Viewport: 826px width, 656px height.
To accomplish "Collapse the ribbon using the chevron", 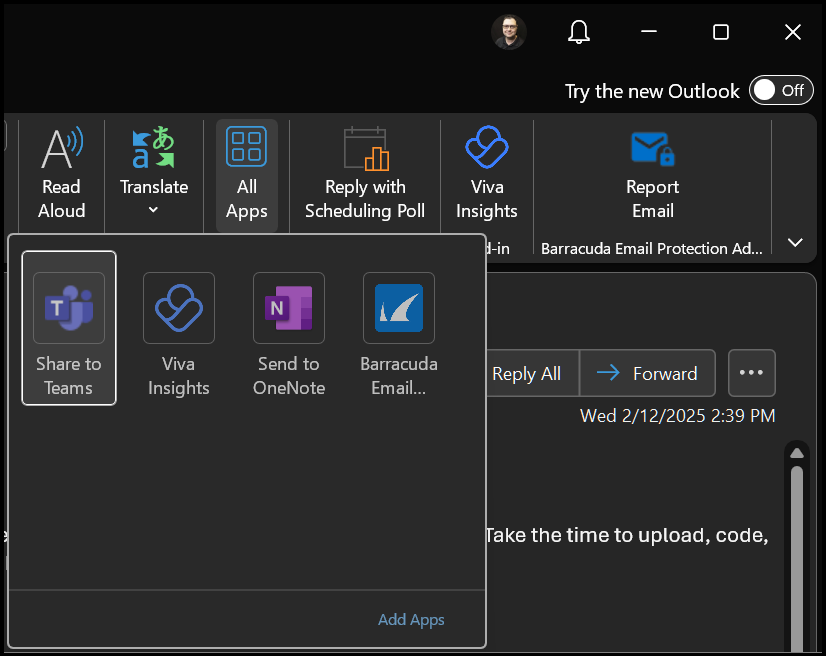I will tap(795, 242).
